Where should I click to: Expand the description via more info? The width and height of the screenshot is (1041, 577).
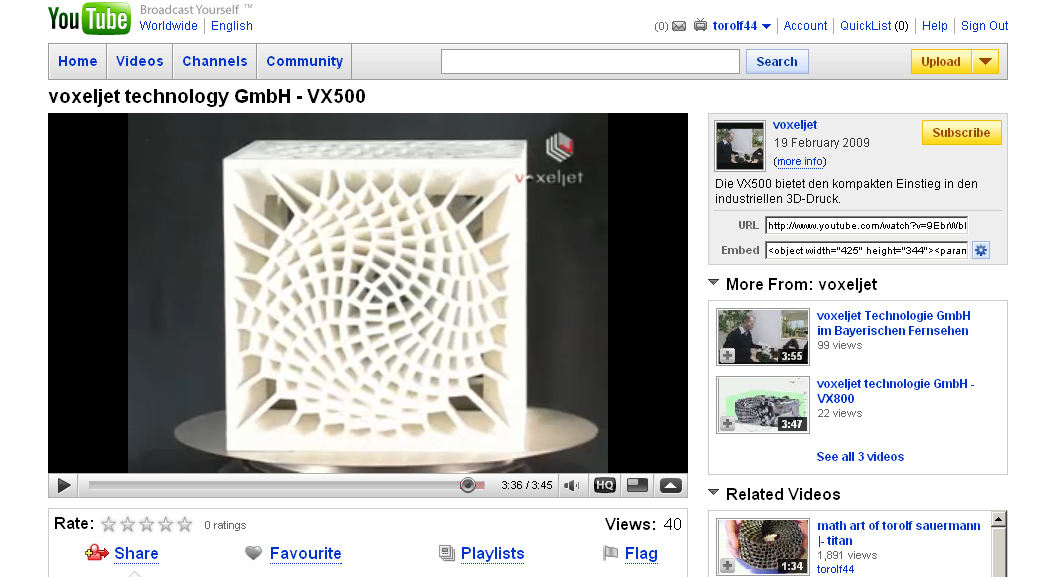pyautogui.click(x=799, y=161)
